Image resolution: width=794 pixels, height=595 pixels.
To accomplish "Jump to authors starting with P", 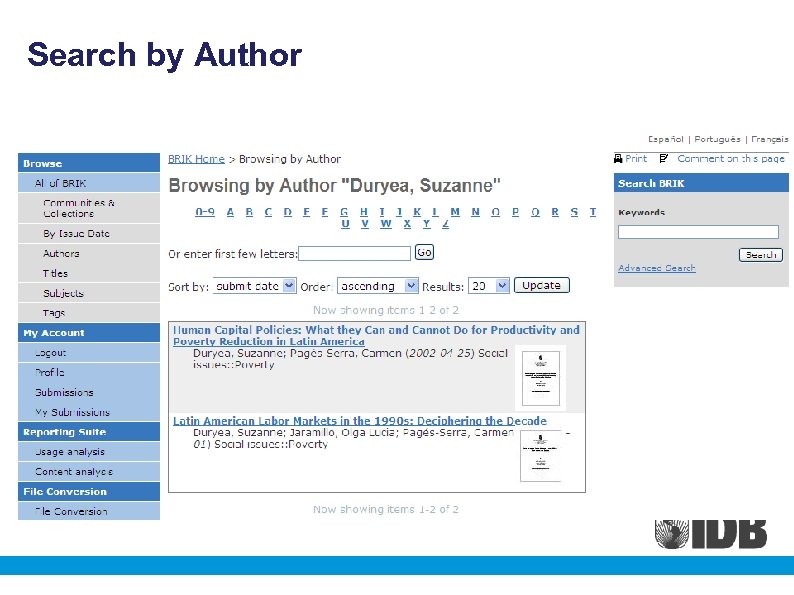I will (x=515, y=212).
